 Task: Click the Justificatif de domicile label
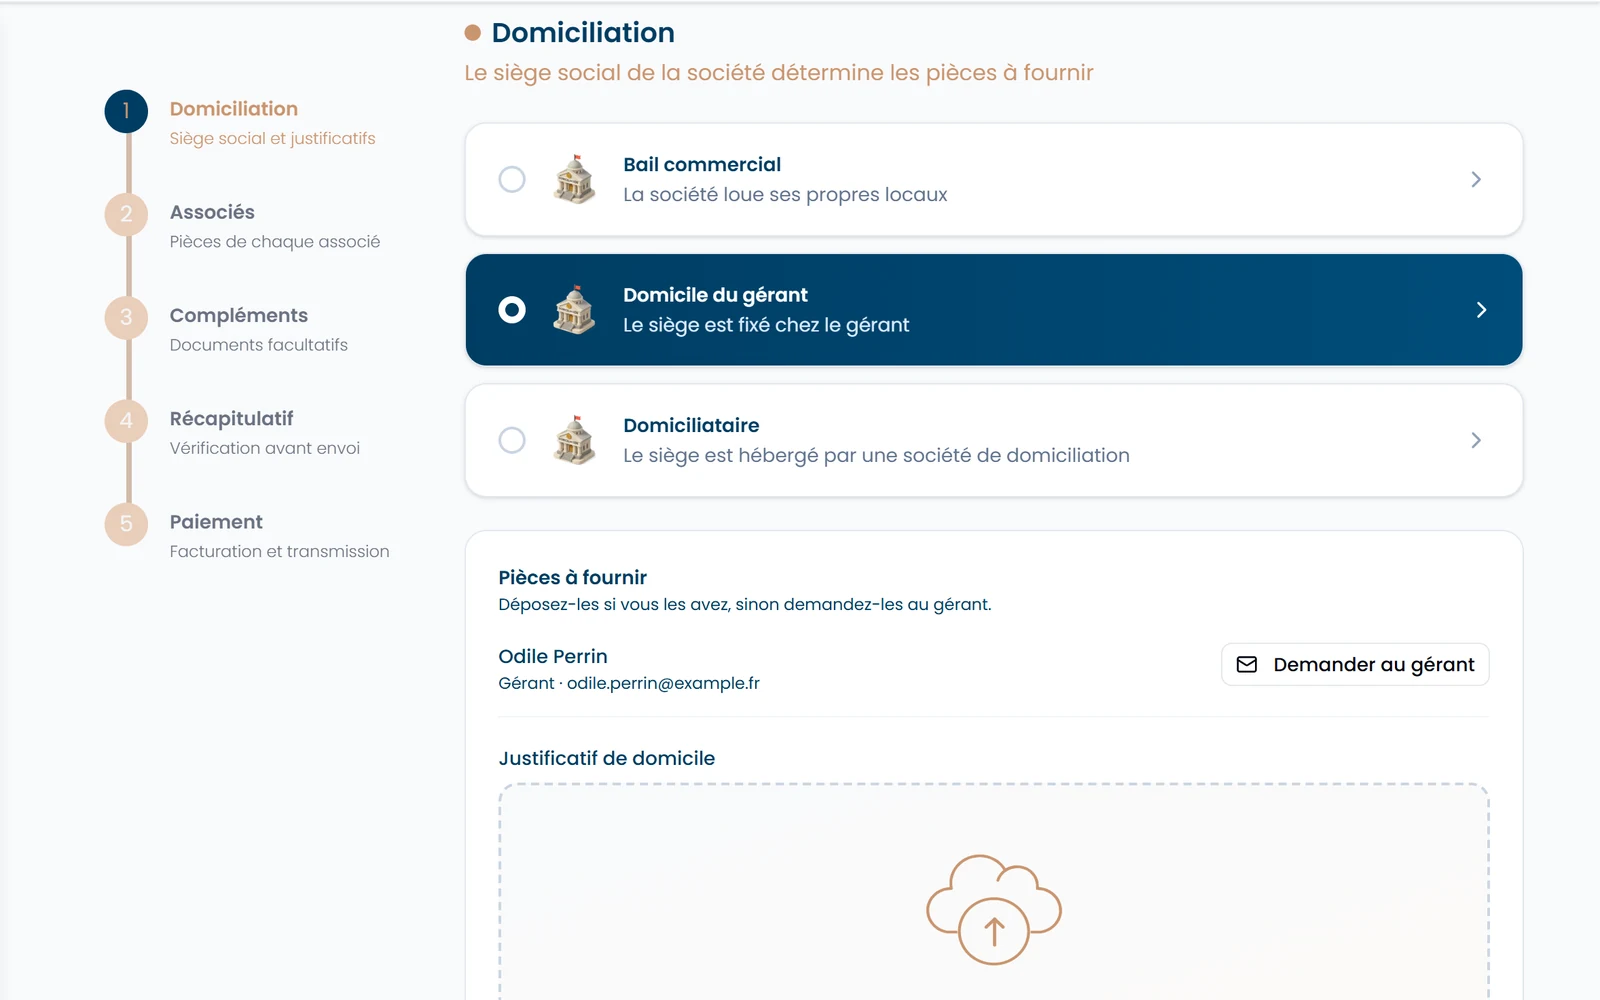pos(607,758)
